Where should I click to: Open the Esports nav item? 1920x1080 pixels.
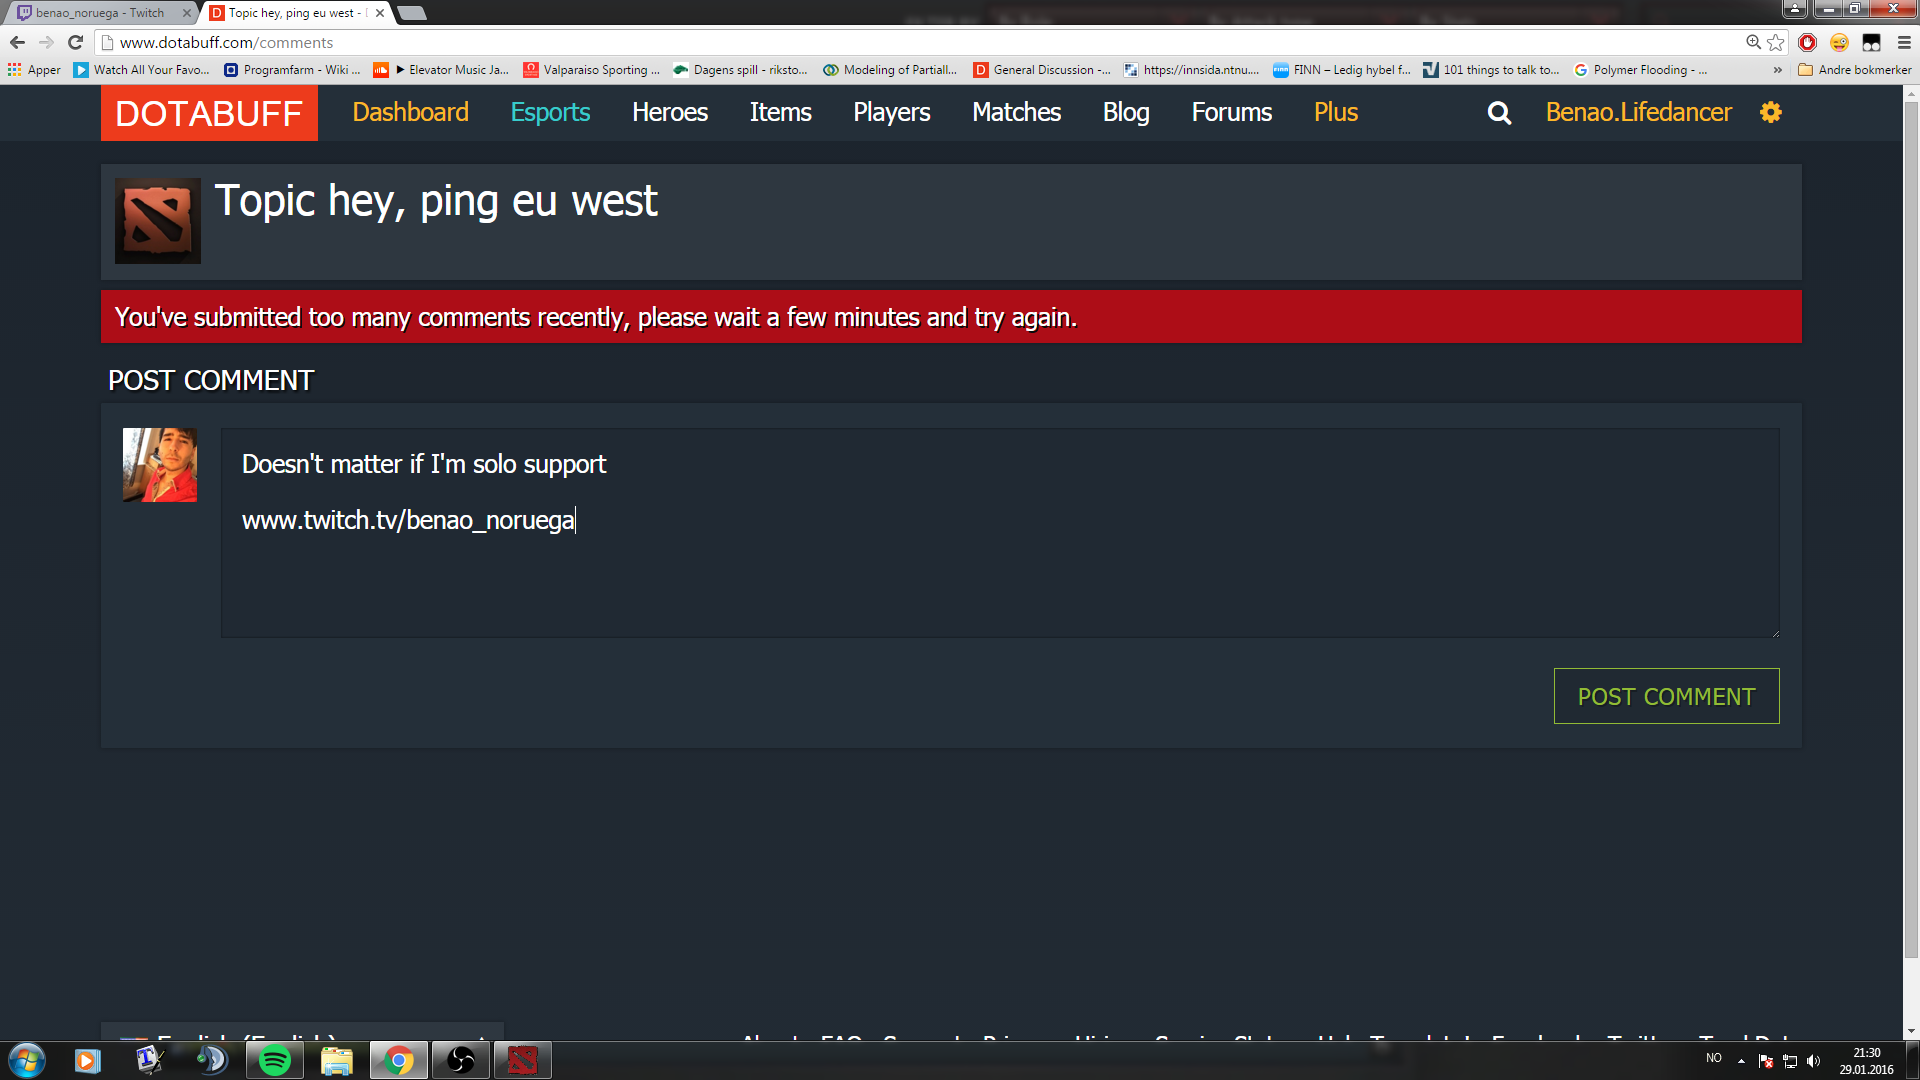(550, 112)
